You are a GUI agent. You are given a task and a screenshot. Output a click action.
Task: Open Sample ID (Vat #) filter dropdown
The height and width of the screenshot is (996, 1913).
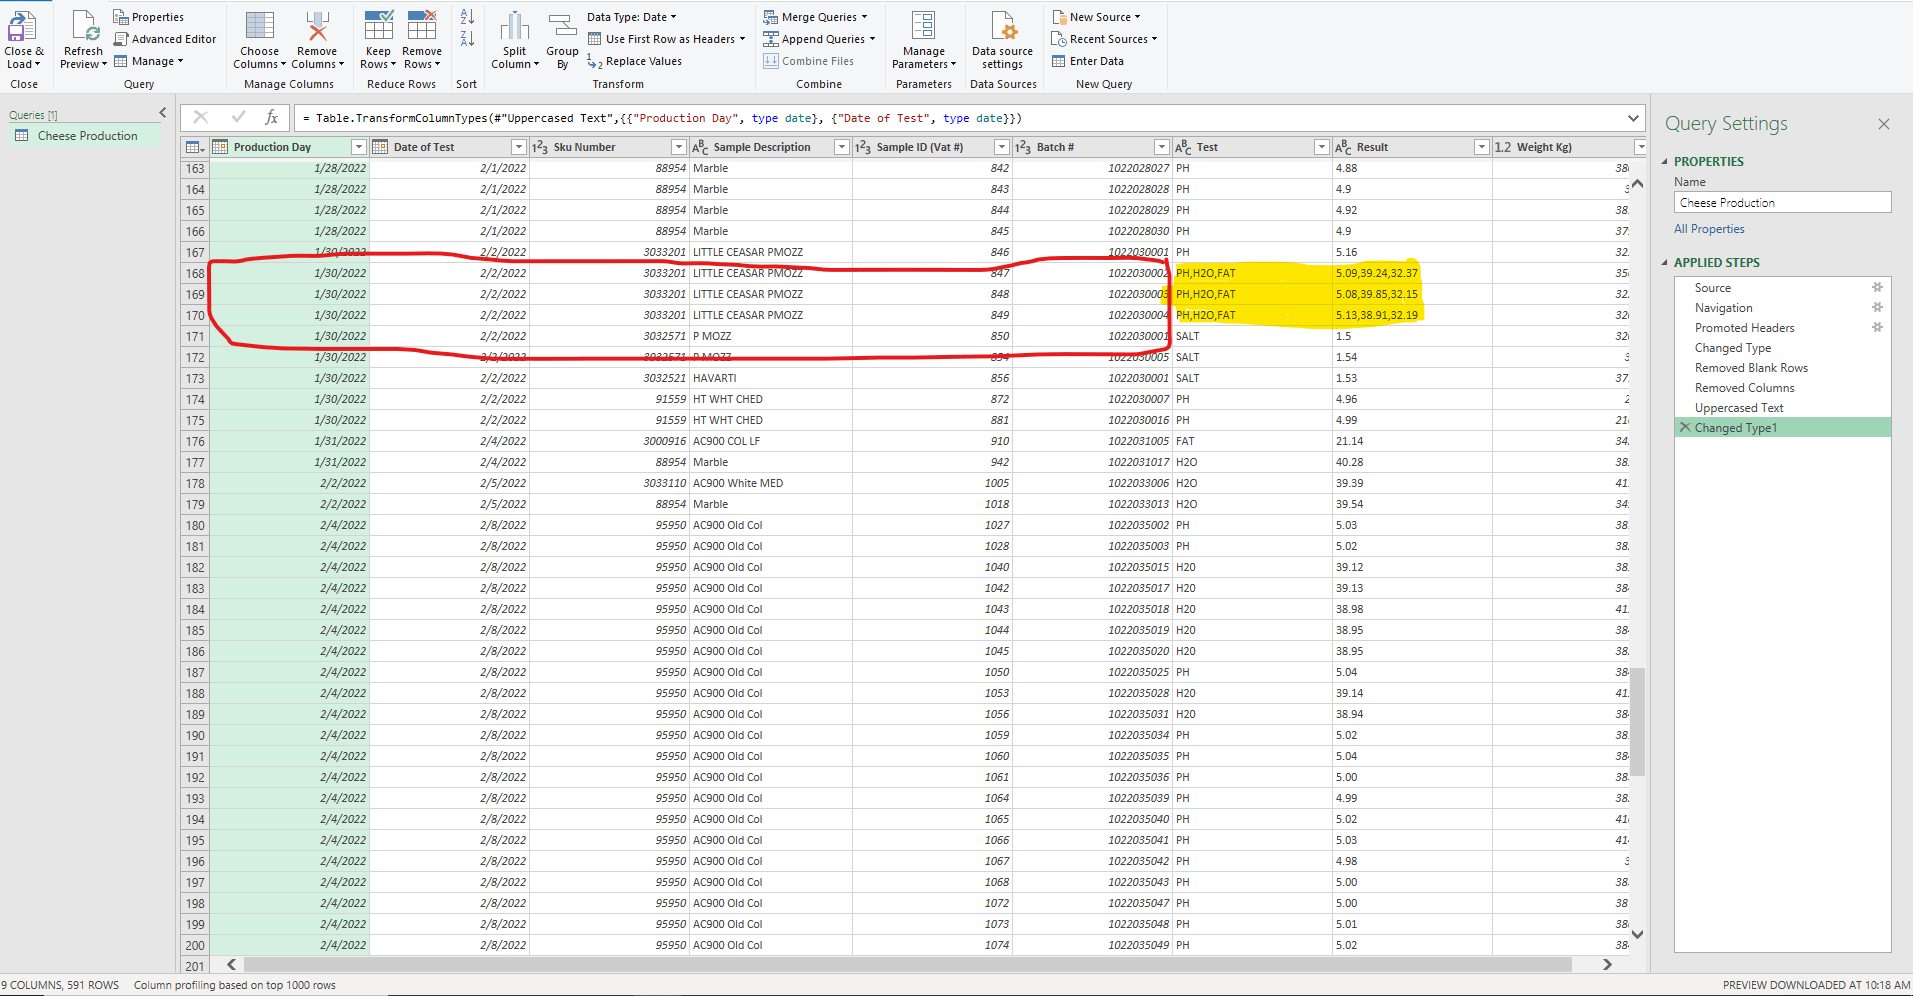coord(1001,147)
